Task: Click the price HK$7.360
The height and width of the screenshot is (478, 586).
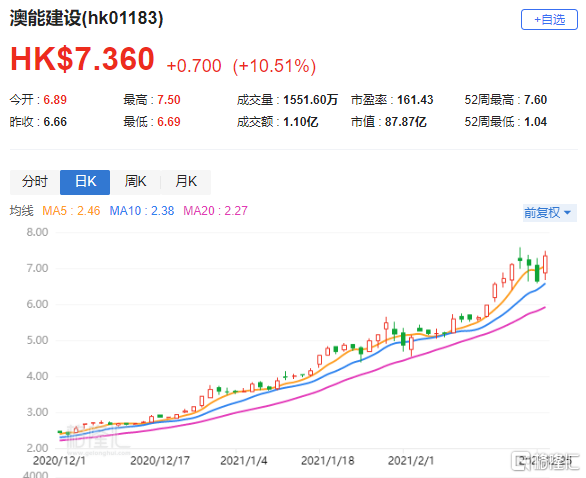Action: tap(82, 59)
